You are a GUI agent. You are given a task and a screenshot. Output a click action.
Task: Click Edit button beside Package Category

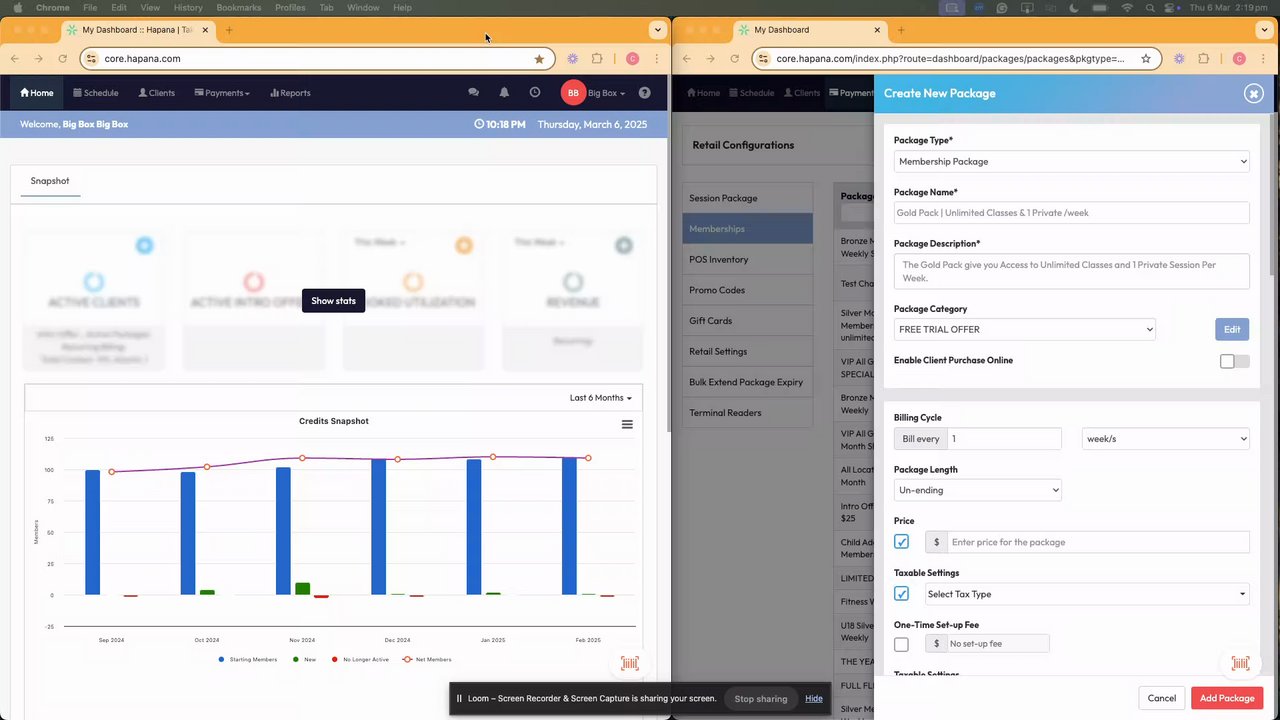(x=1232, y=329)
